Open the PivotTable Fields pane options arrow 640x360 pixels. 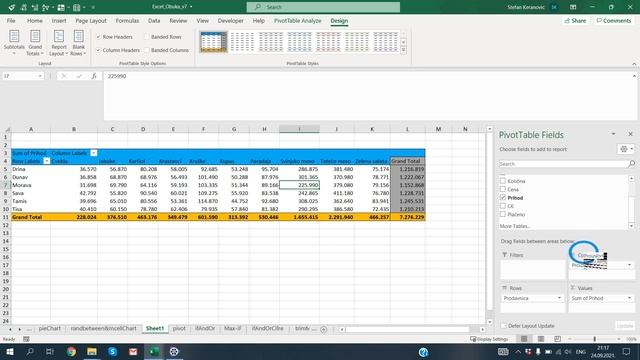point(613,134)
